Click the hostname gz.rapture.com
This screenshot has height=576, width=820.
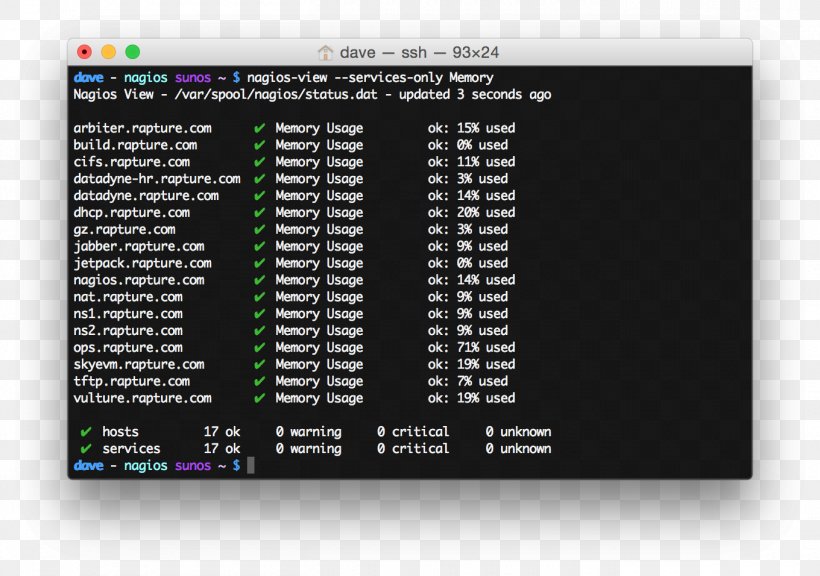[x=124, y=229]
